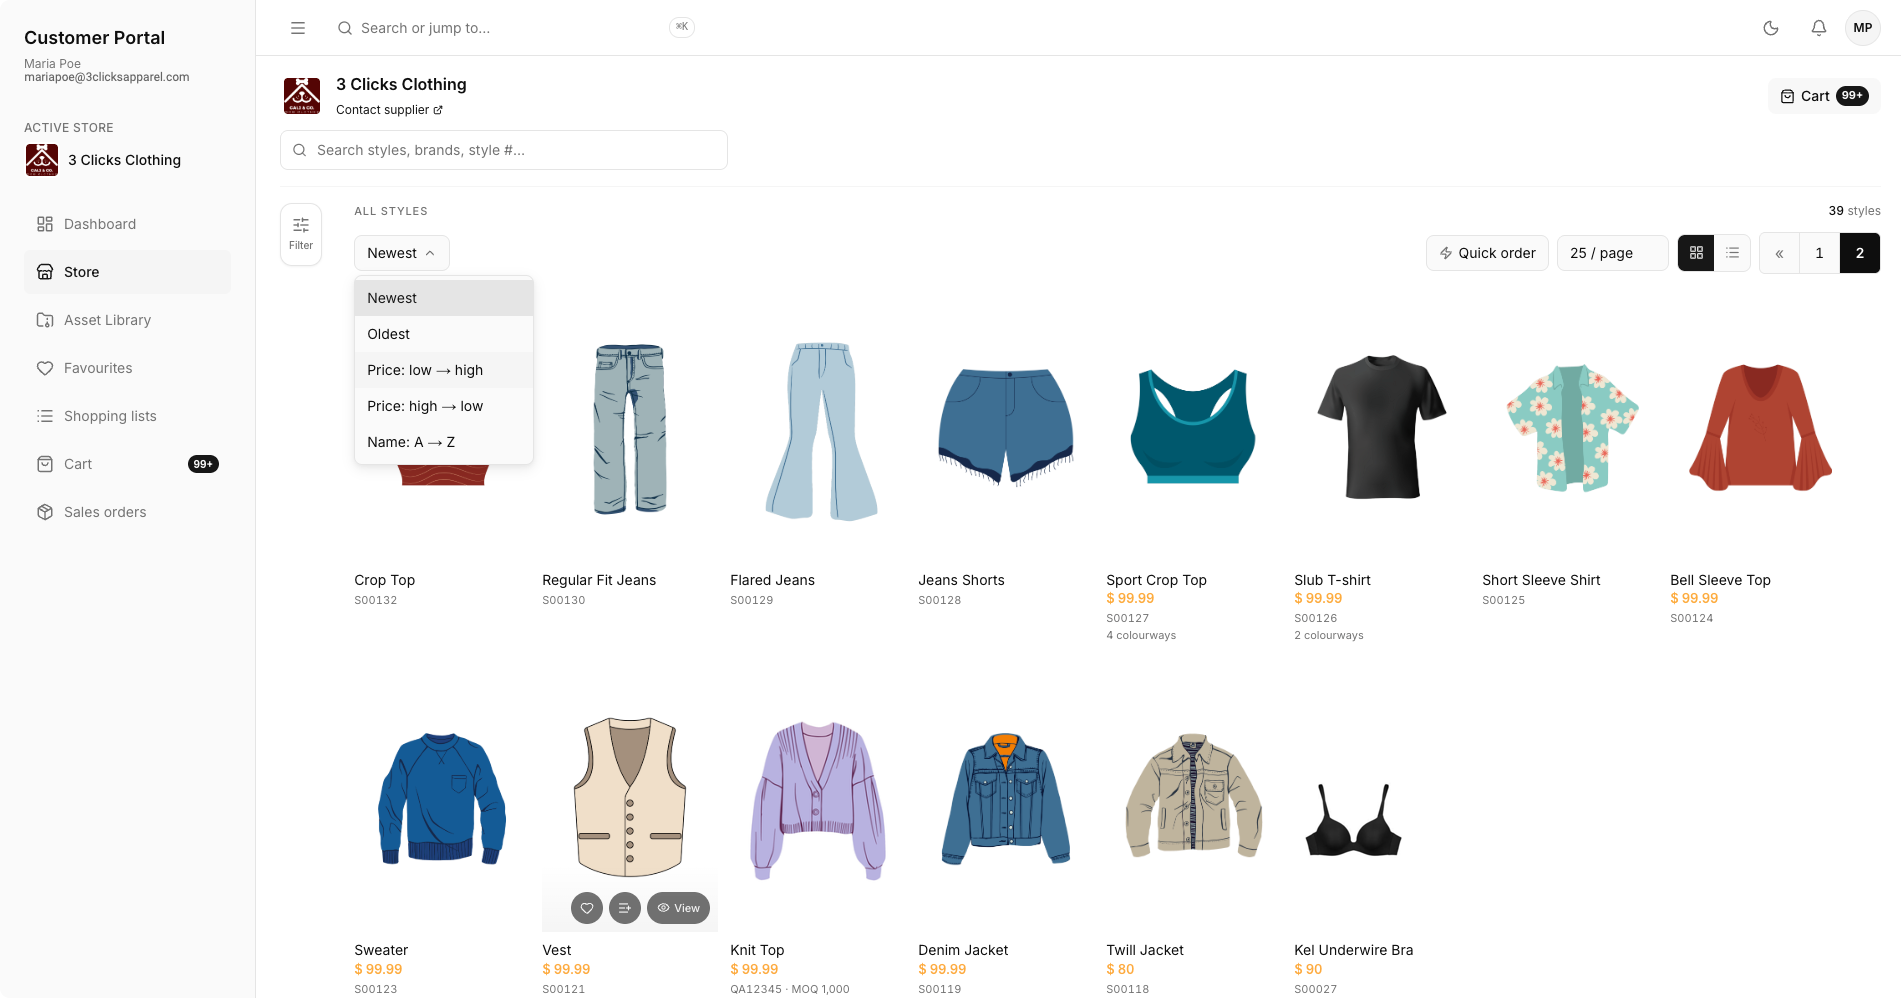This screenshot has width=1901, height=998.
Task: Click Twill Jacket product name
Action: coord(1145,950)
